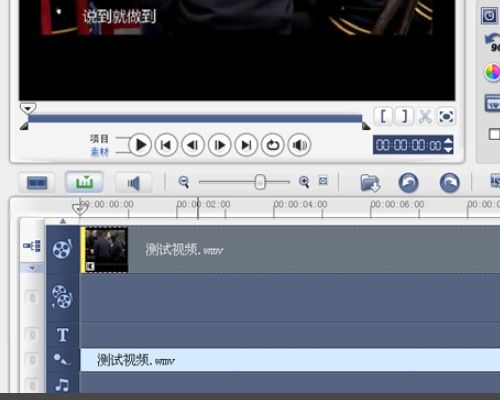Zoom in on the timeline
This screenshot has width=500, height=400.
(304, 182)
